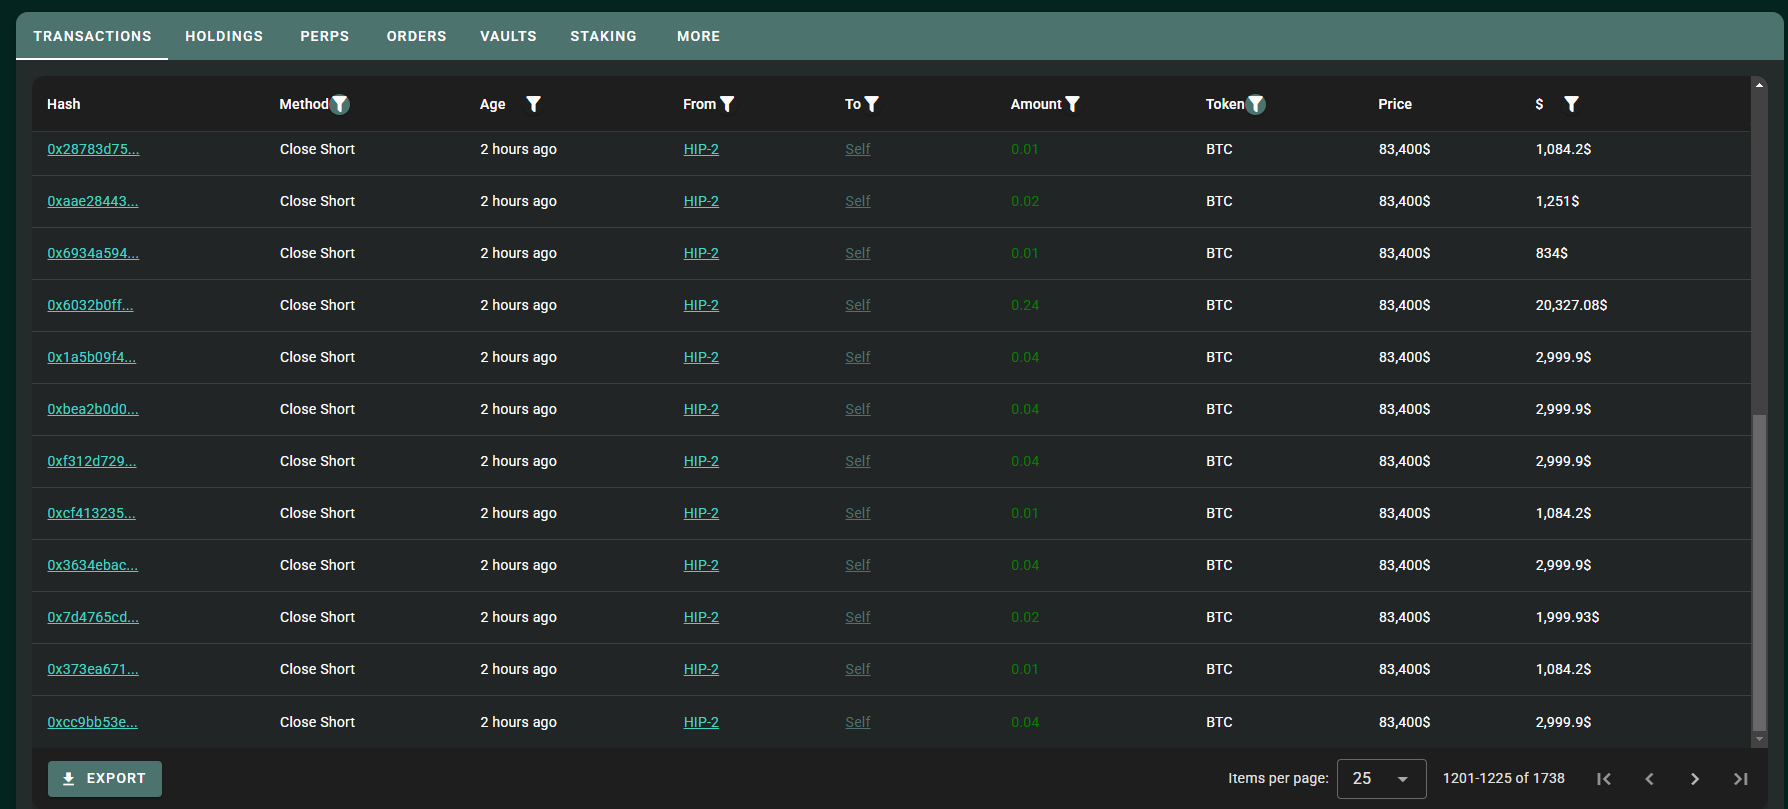1788x809 pixels.
Task: Open the Perps tab
Action: click(x=325, y=36)
